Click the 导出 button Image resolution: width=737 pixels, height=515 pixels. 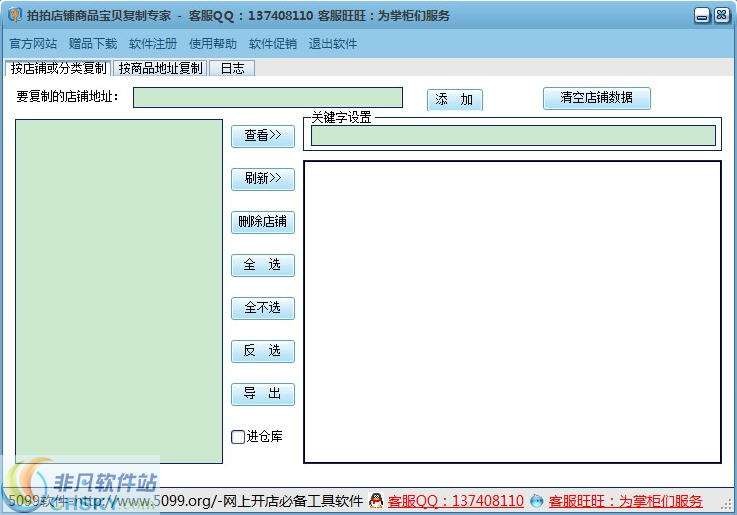pyautogui.click(x=263, y=394)
